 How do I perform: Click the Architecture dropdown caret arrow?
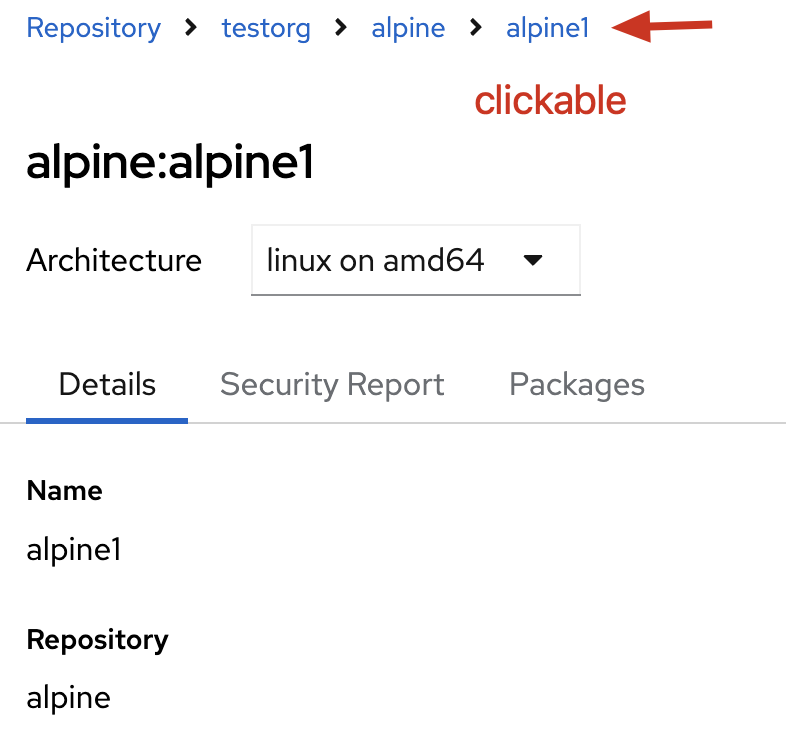point(533,261)
